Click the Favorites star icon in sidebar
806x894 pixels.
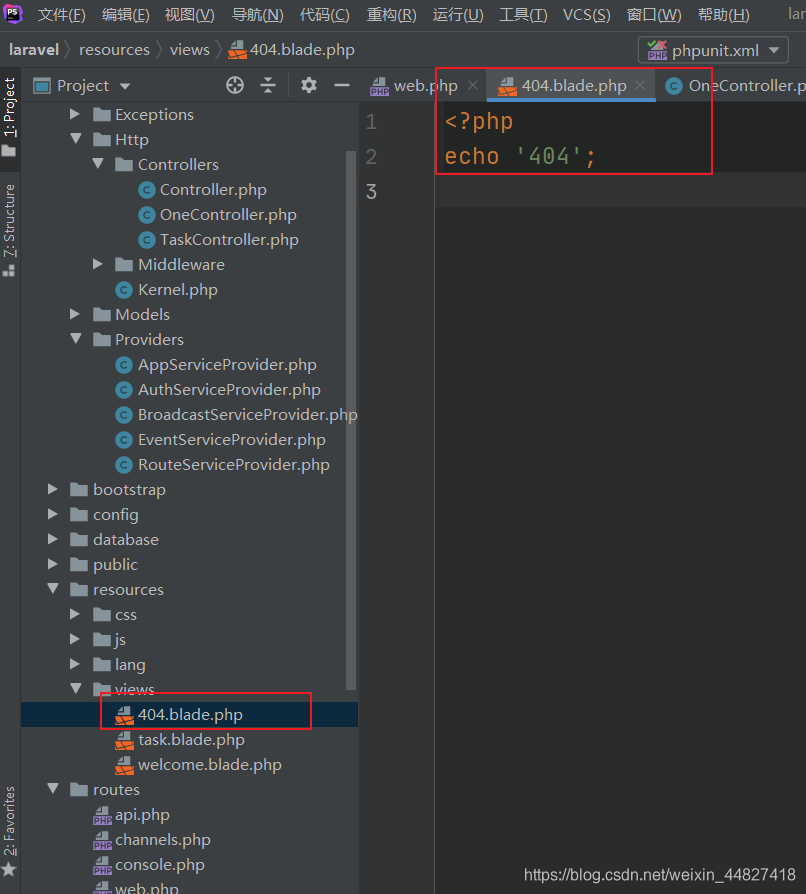[9, 870]
